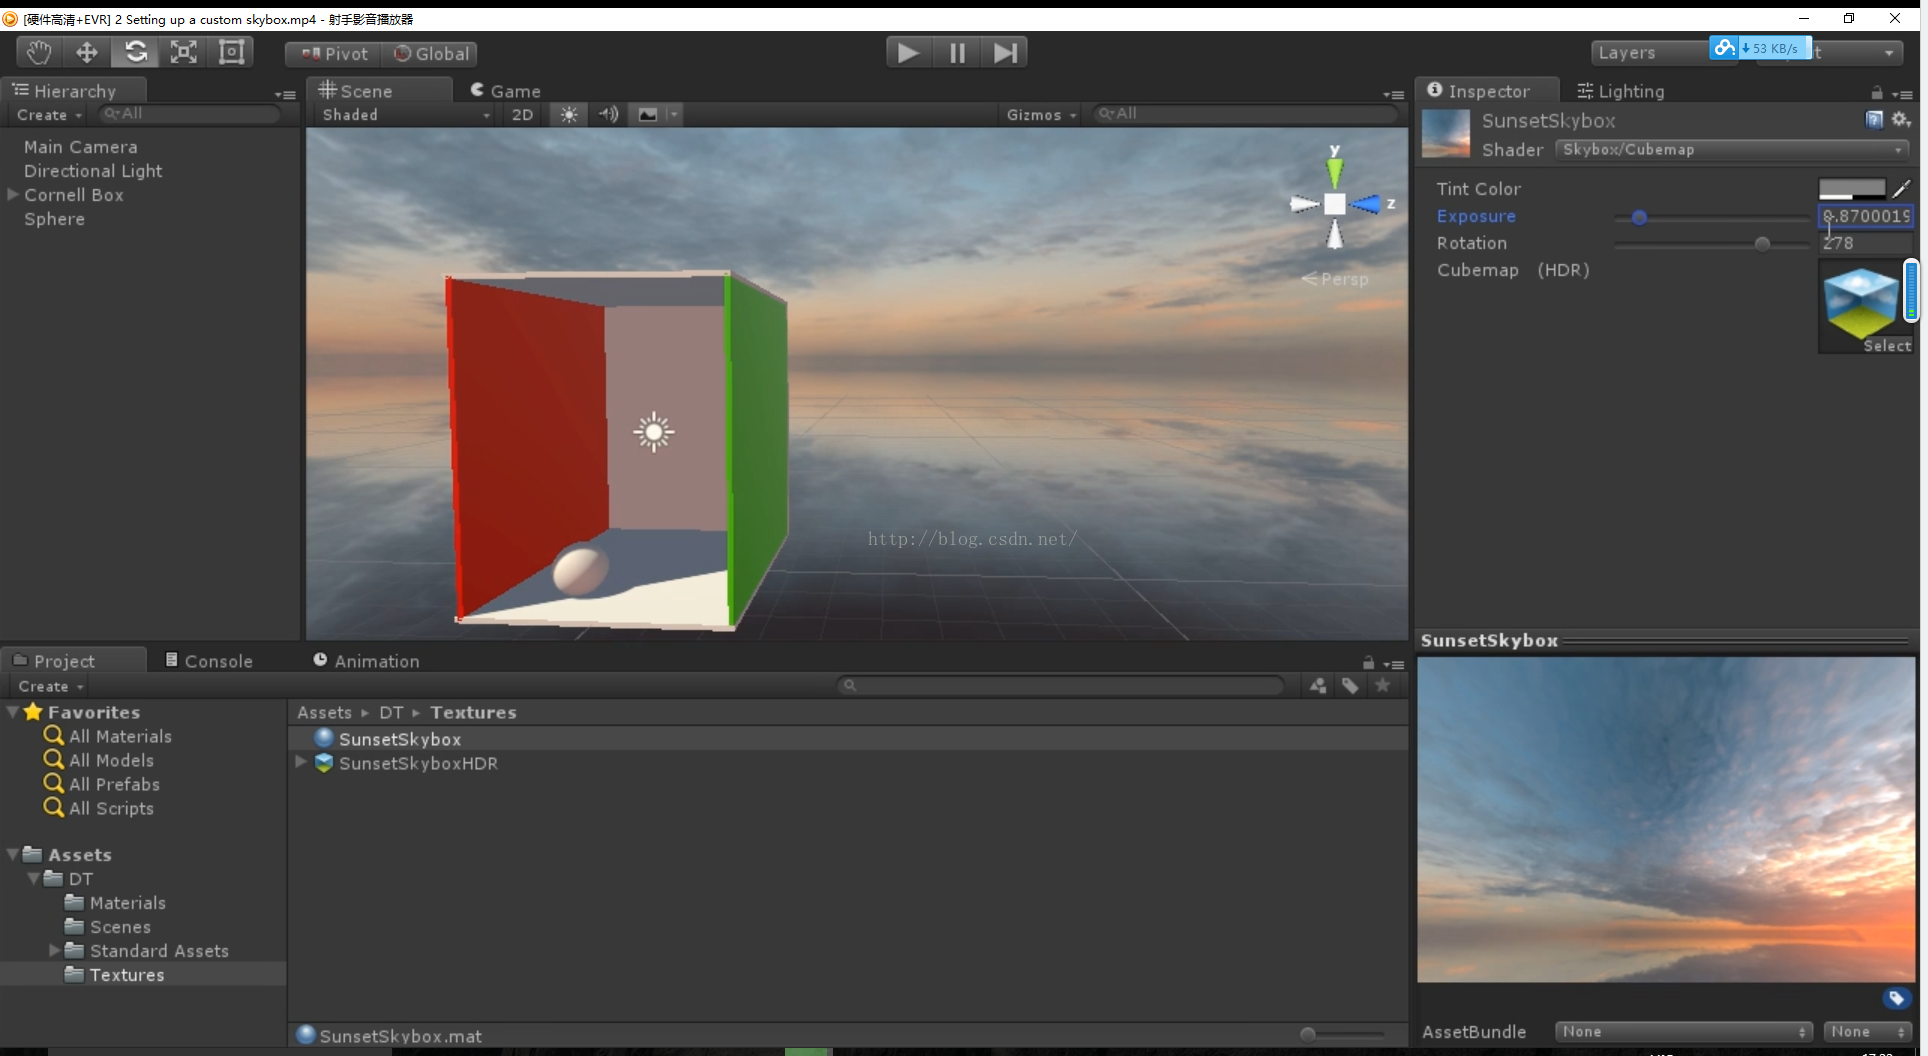Select the Rect transform tool
1928x1056 pixels.
[x=231, y=52]
